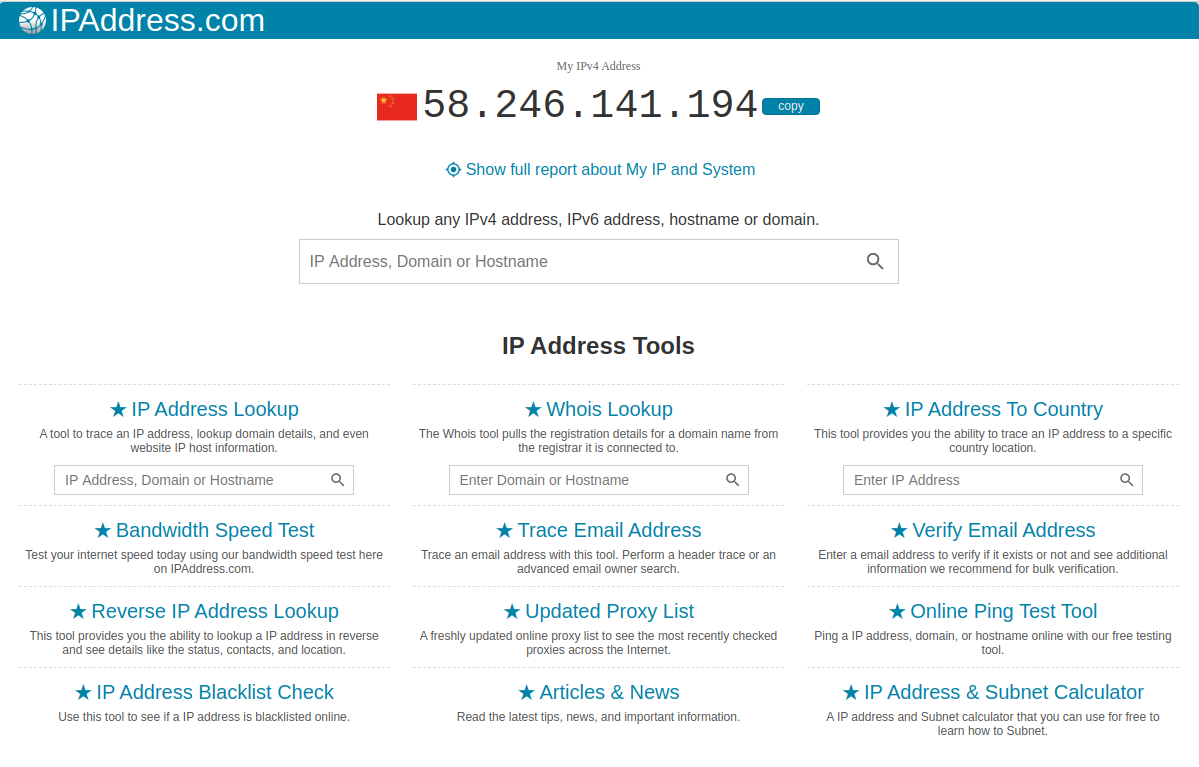This screenshot has width=1199, height=767.
Task: Click the star icon next to Verify Email Address
Action: [899, 531]
